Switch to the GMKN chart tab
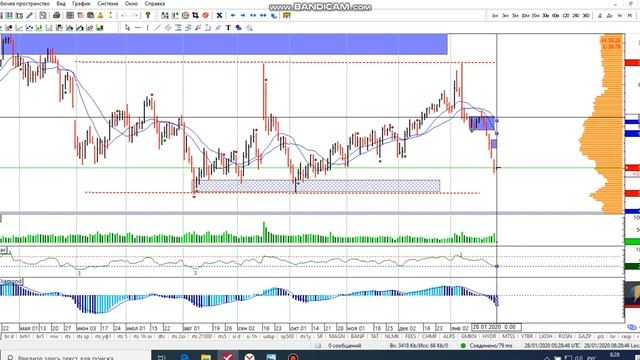This screenshot has height=360, width=640. (x=468, y=336)
